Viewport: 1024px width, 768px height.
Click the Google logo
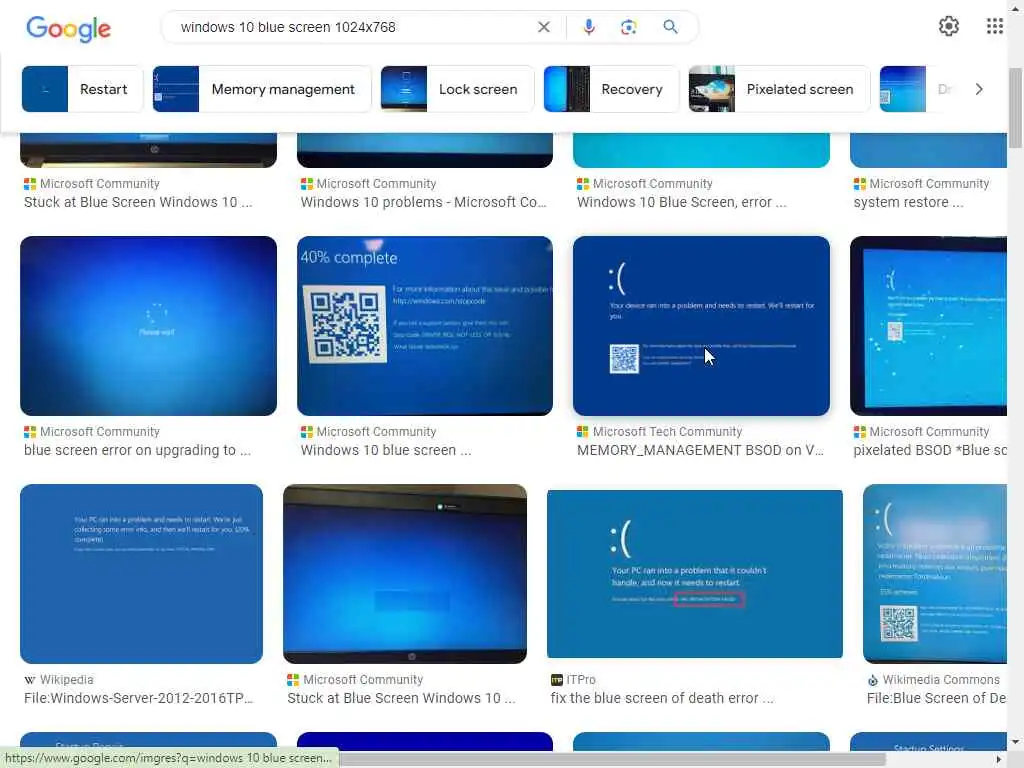(69, 28)
